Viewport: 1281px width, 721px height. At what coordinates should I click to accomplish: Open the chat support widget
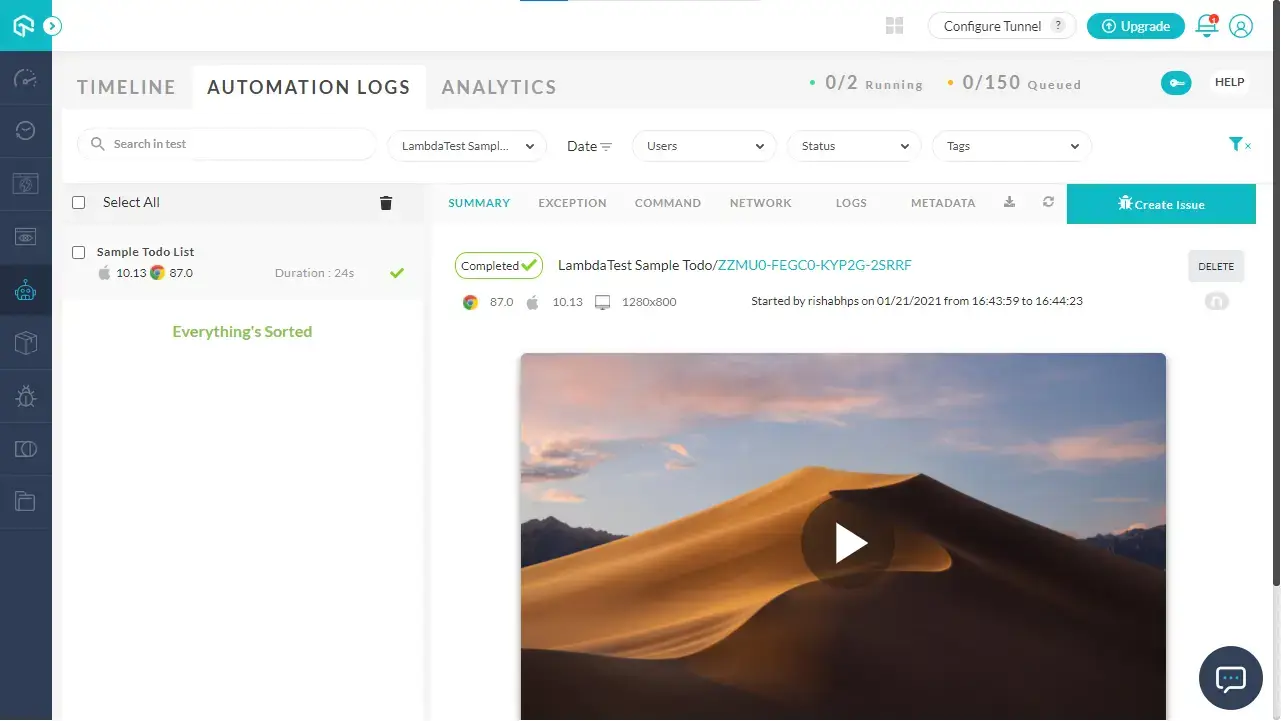tap(1230, 679)
